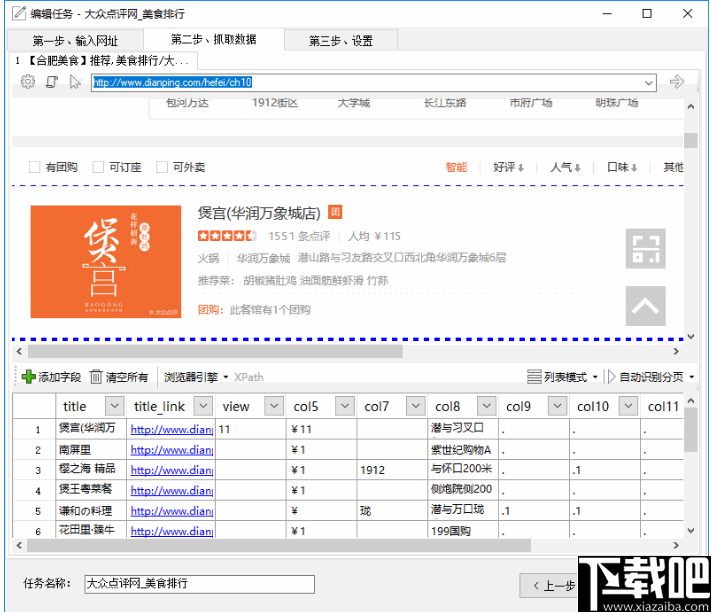The image size is (713, 612).
Task: Open the view column dropdown
Action: (274, 406)
